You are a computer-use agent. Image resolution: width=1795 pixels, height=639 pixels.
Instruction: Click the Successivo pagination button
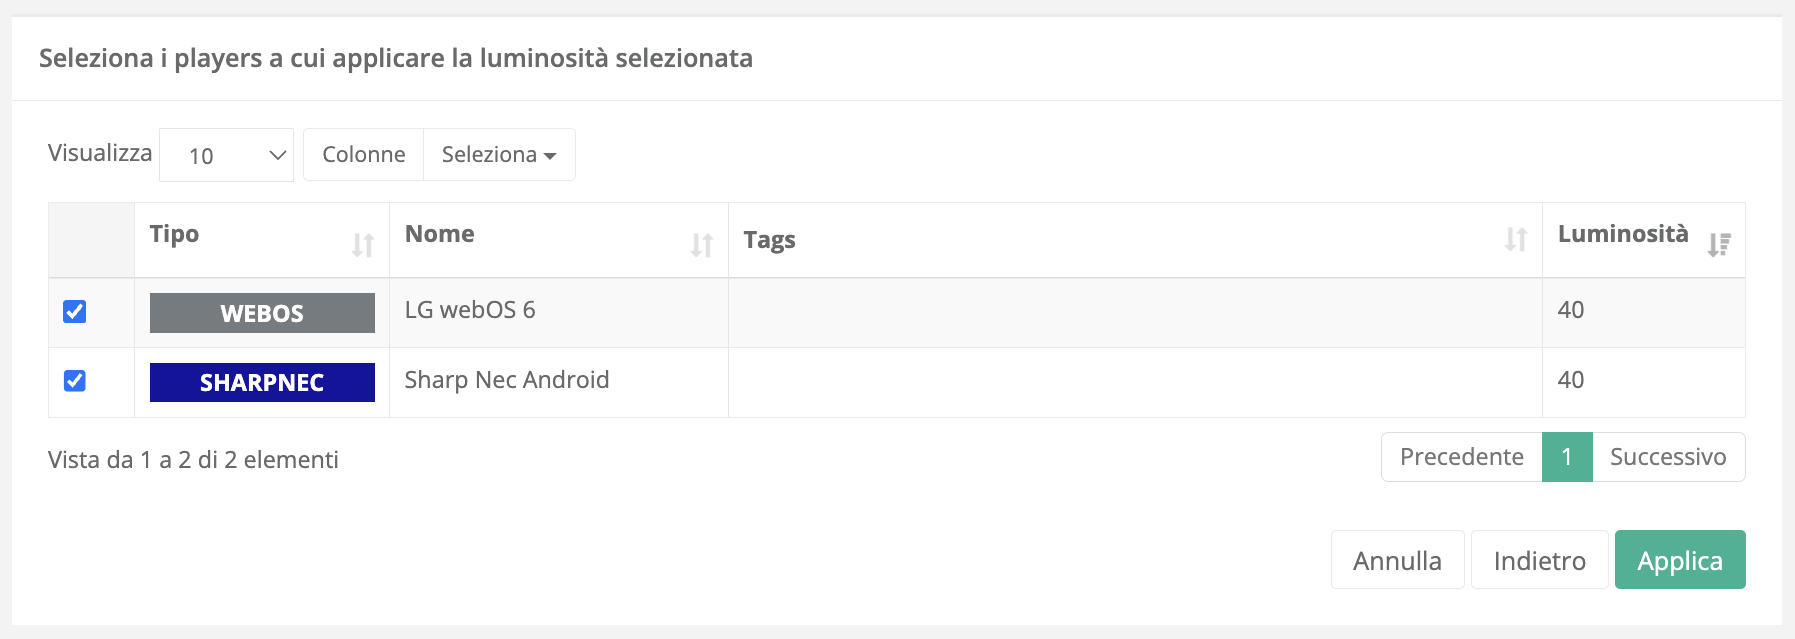pos(1668,457)
